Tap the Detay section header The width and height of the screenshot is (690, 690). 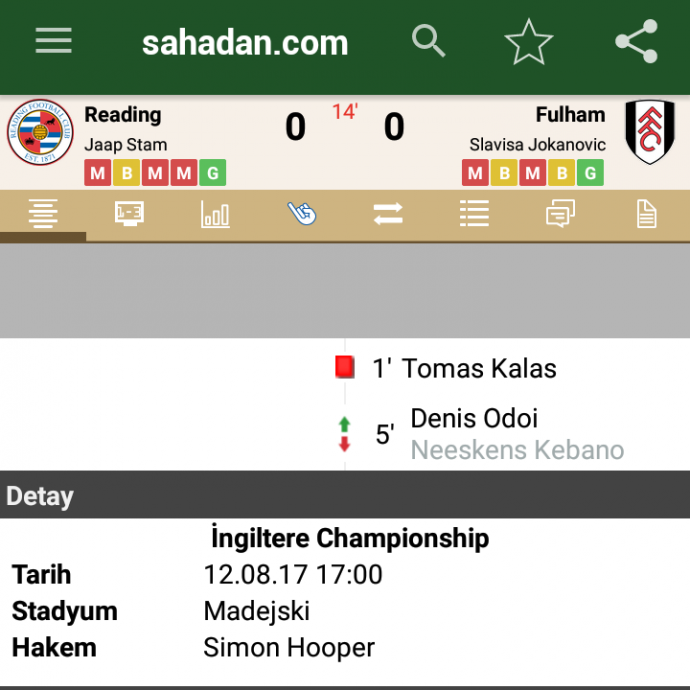pyautogui.click(x=40, y=497)
